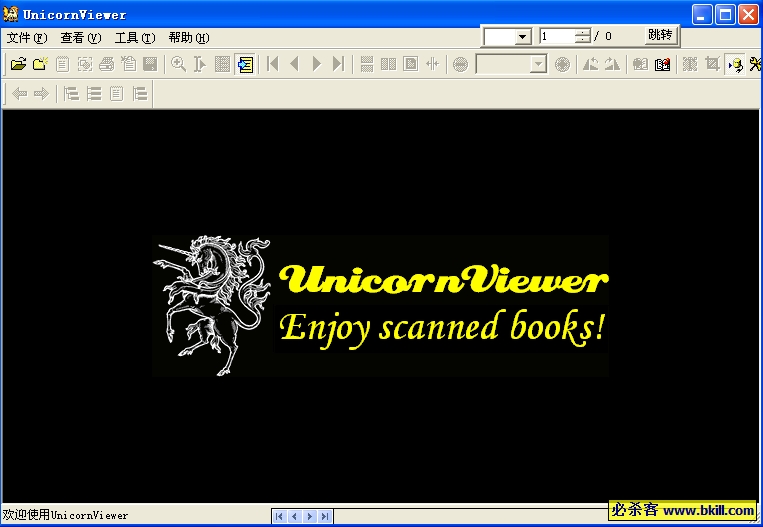The image size is (763, 527).
Task: Click the horizontal scrollbar track at bottom
Action: 471,516
